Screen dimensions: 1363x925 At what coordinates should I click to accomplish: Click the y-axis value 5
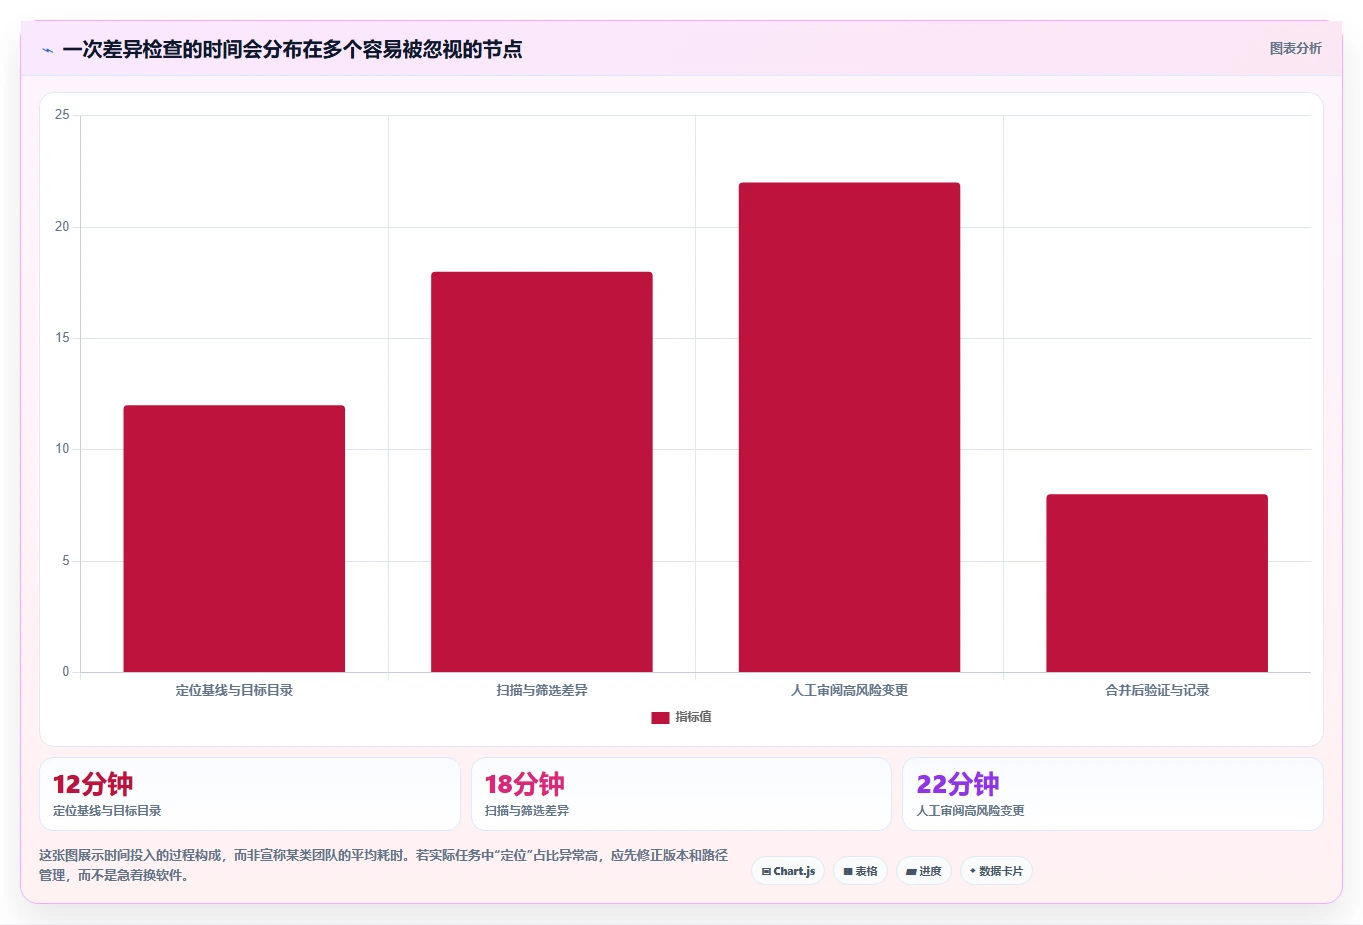click(66, 561)
